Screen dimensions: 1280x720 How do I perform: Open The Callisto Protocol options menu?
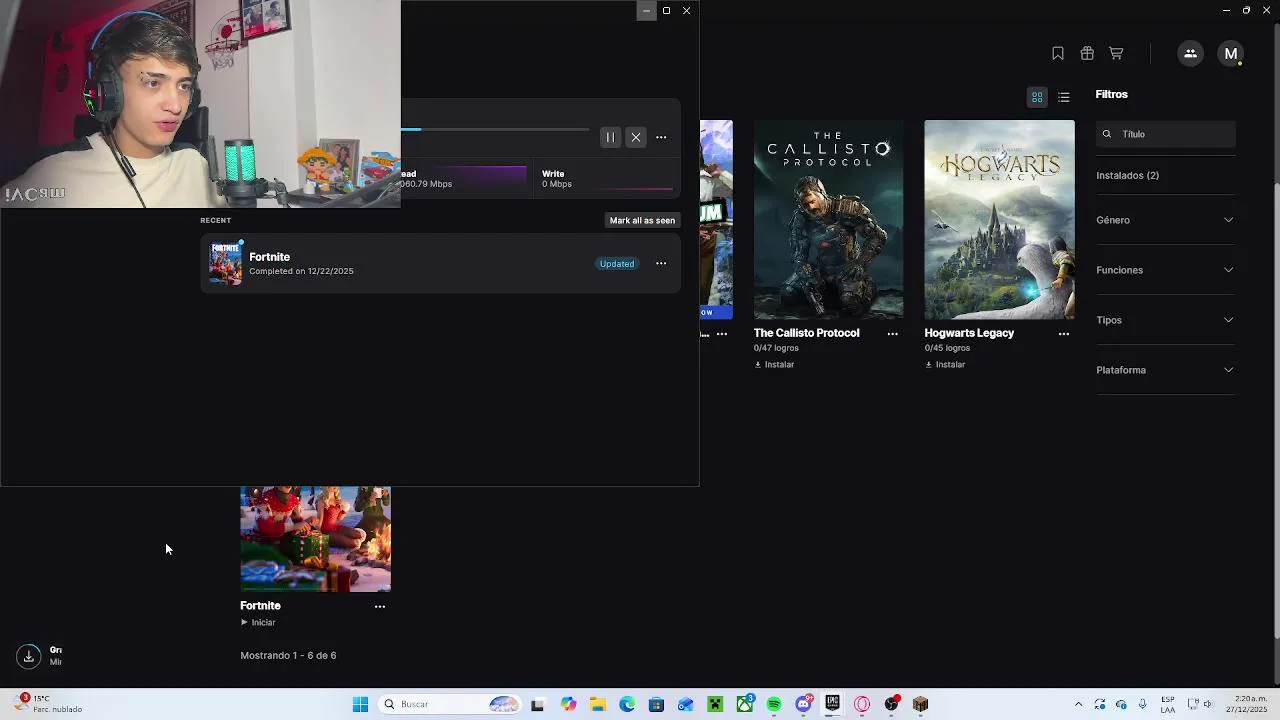point(893,334)
